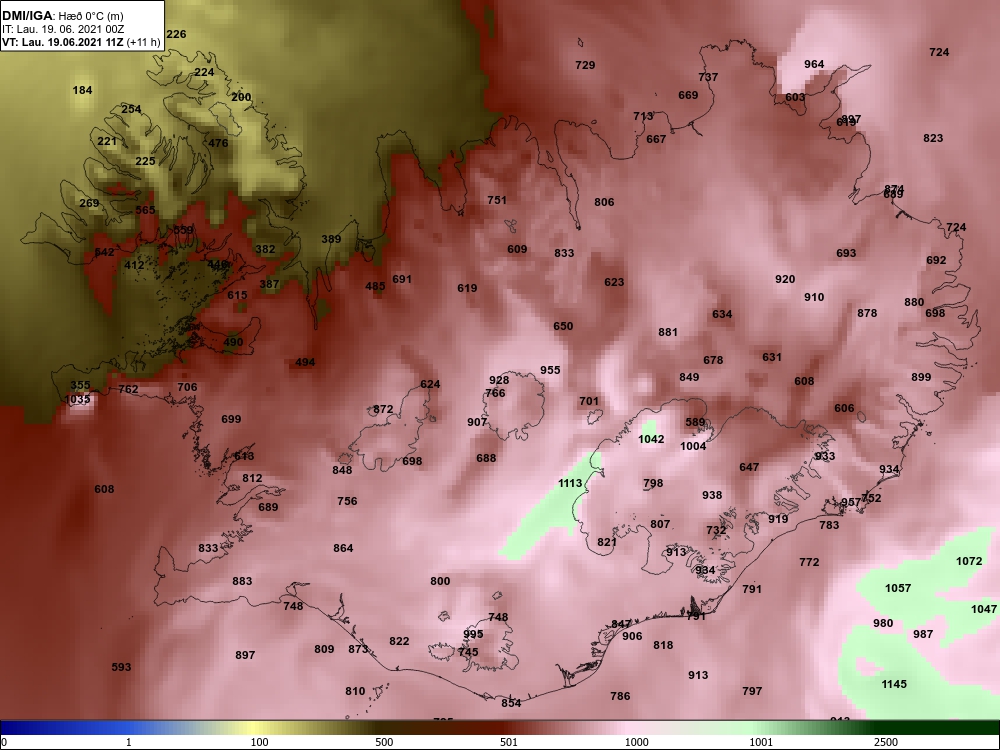Click the map value 593 in the southwest sea
The height and width of the screenshot is (750, 1000).
point(121,667)
